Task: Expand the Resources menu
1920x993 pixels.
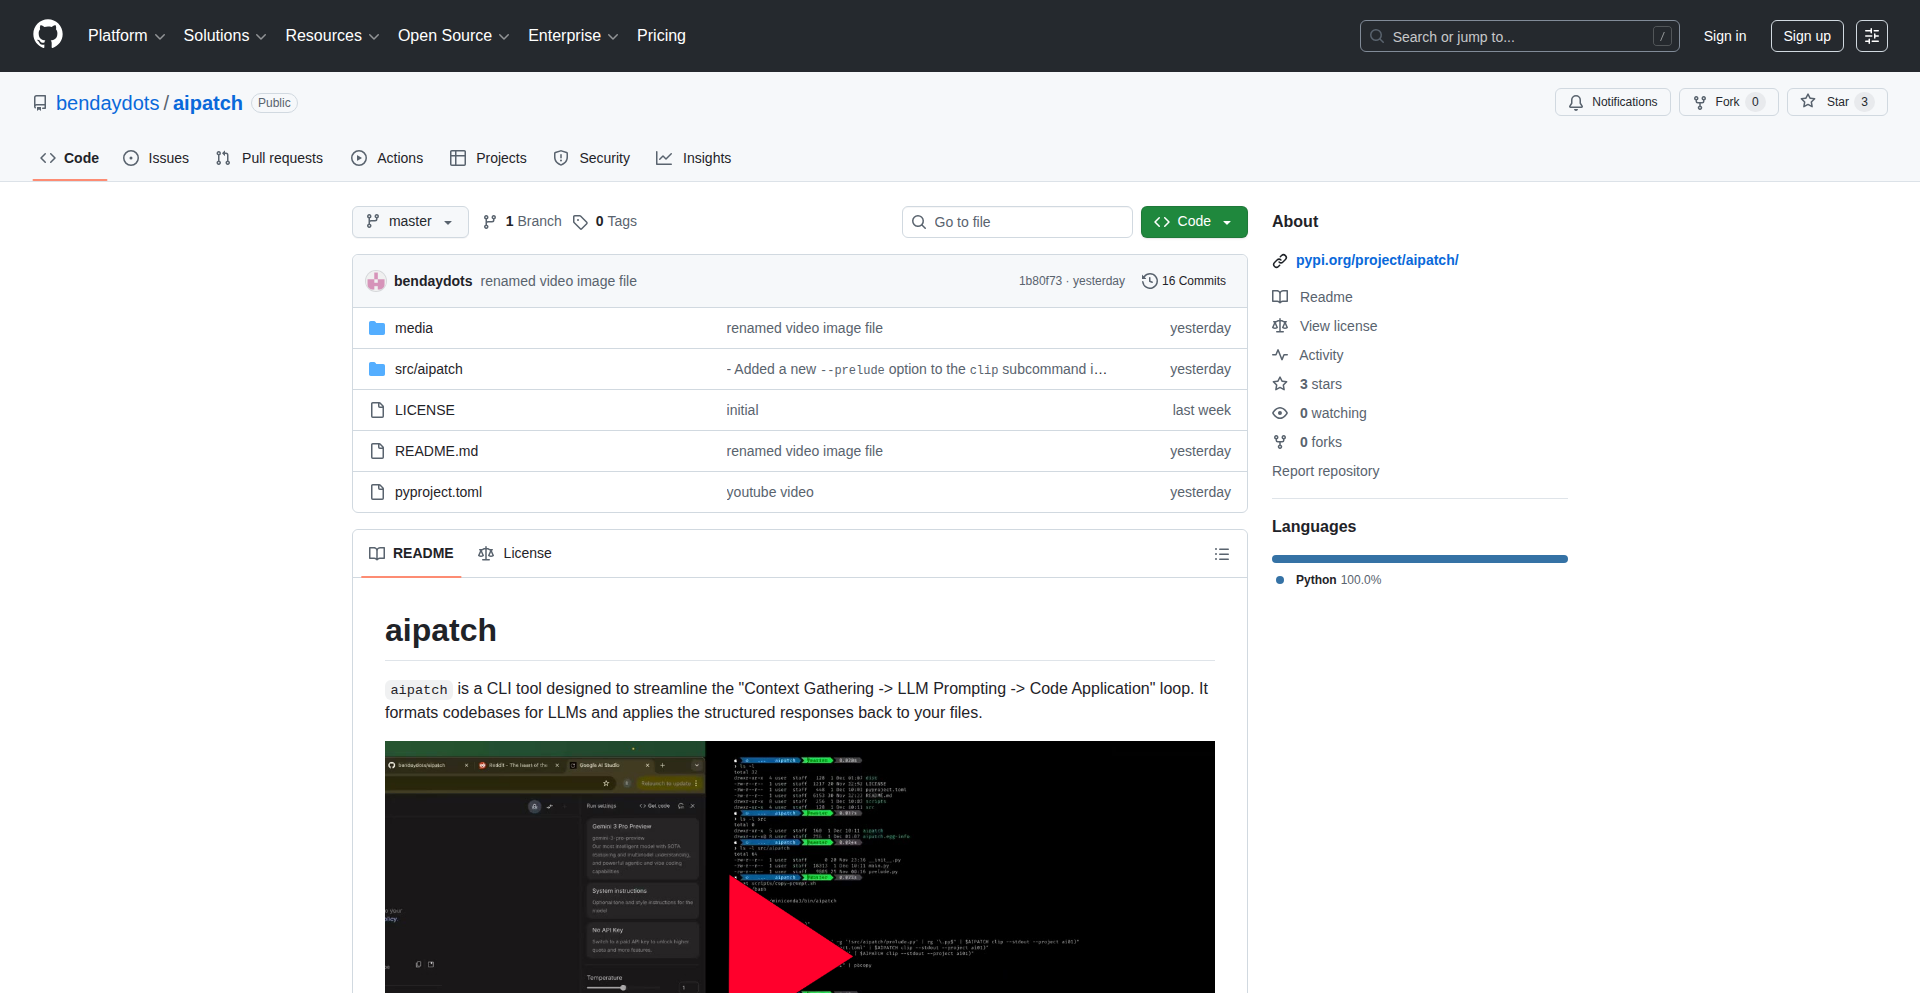Action: 331,35
